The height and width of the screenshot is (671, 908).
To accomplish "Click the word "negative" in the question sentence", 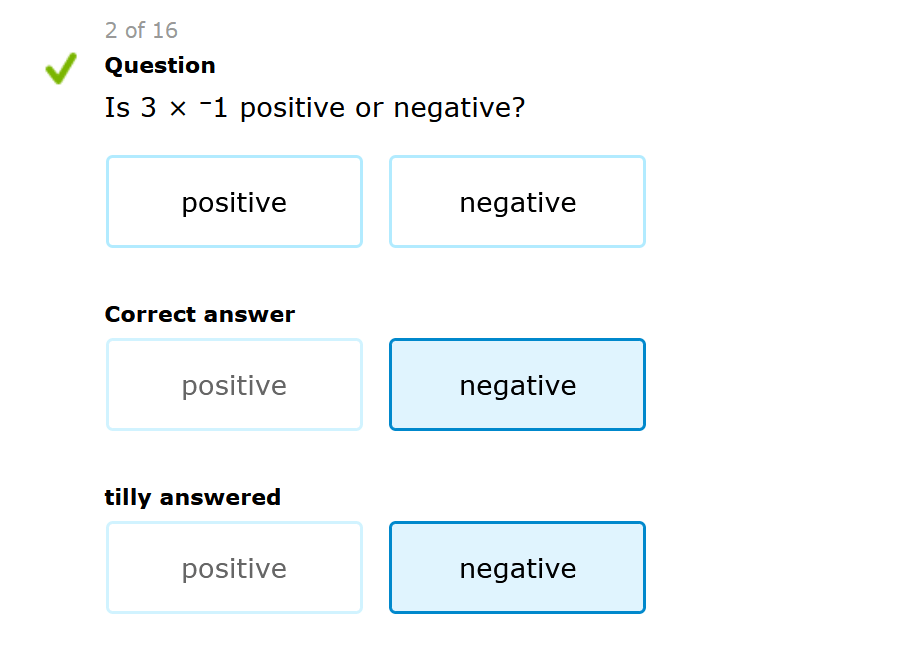I will click(x=452, y=108).
